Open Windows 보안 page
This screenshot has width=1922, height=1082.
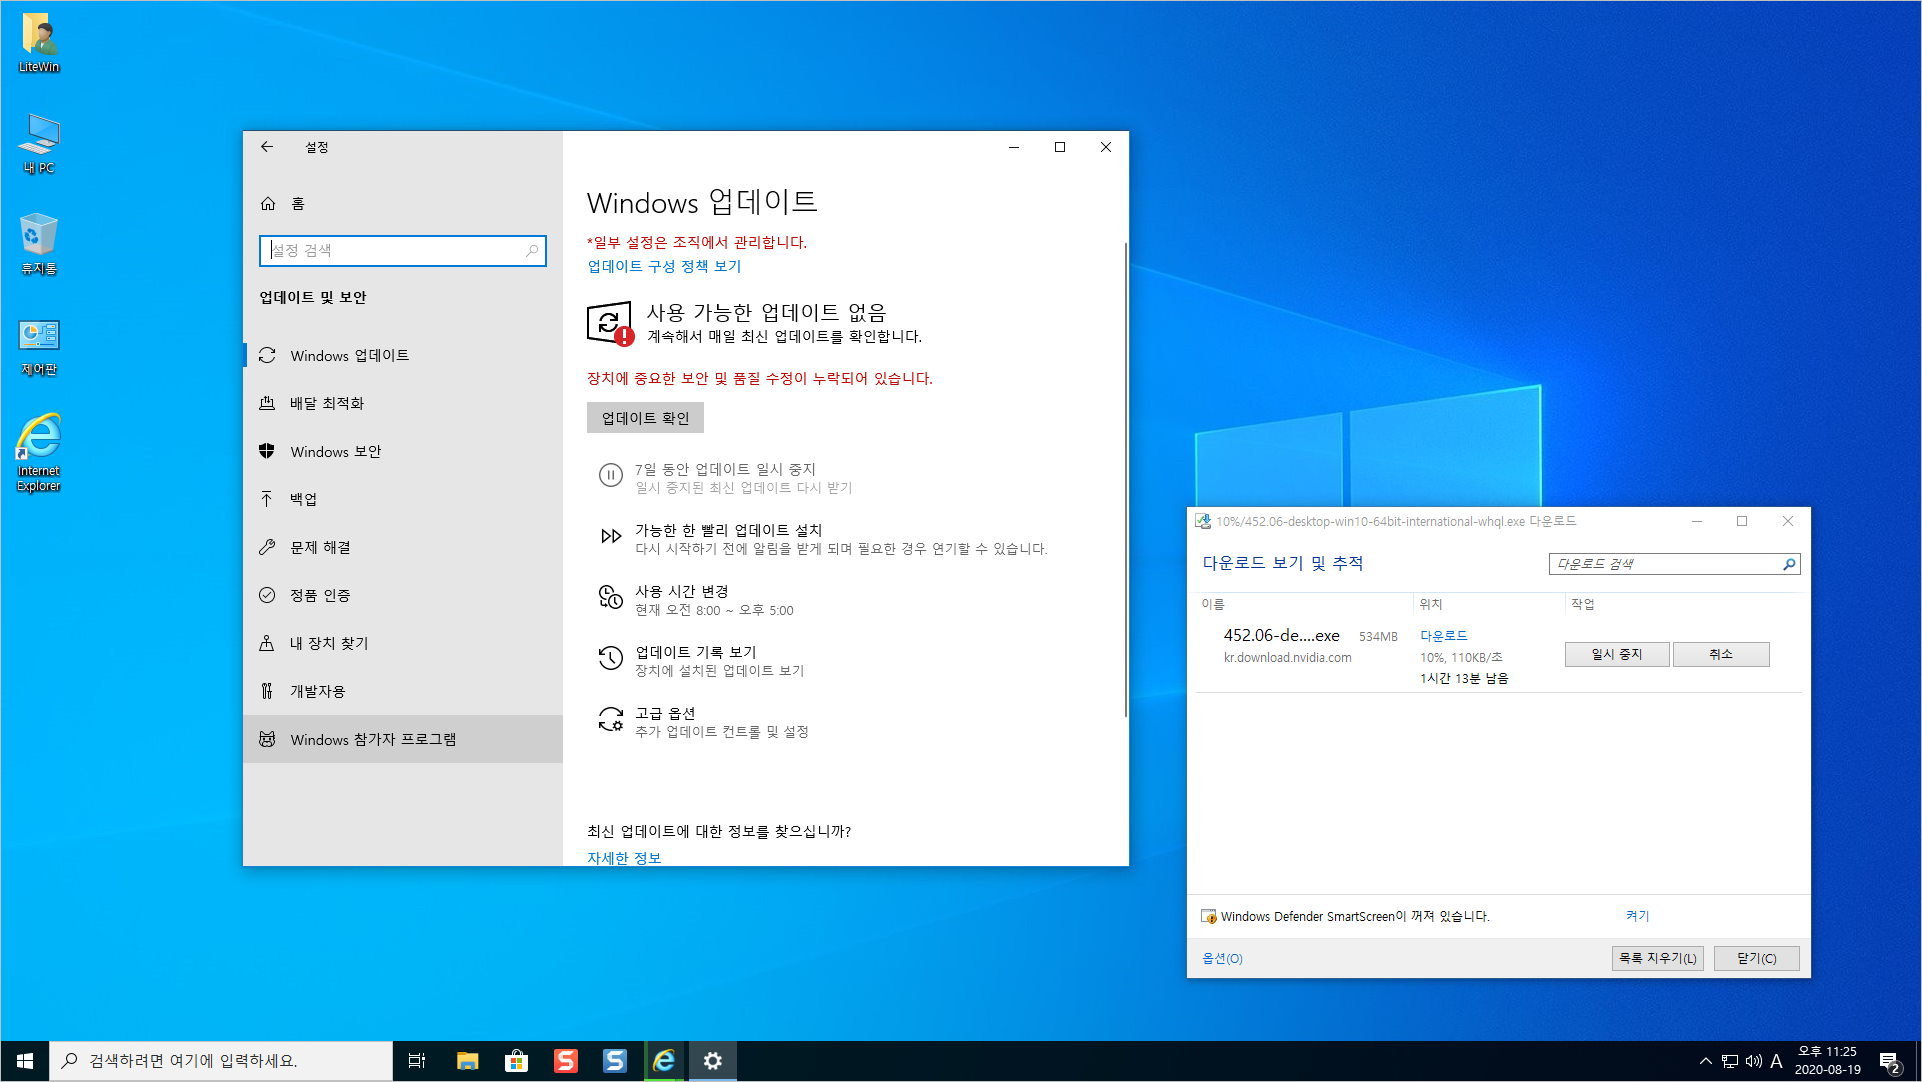[403, 452]
